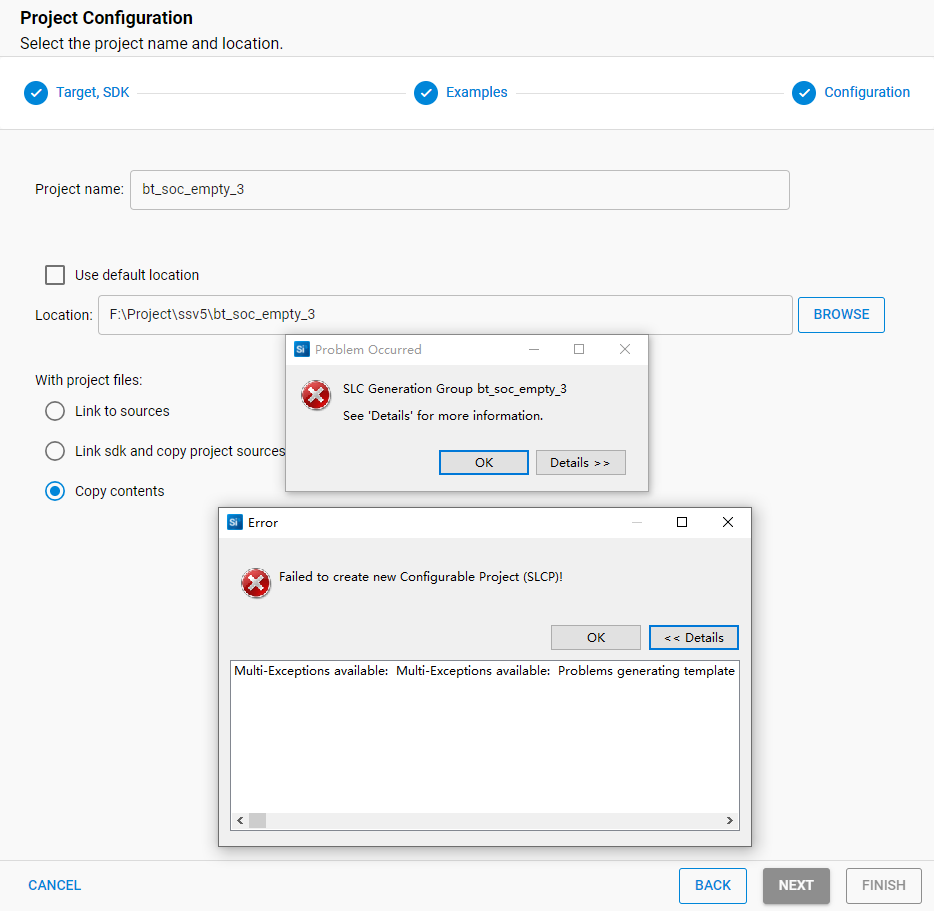Image resolution: width=934 pixels, height=911 pixels.
Task: Focus the Location path input field
Action: point(445,315)
